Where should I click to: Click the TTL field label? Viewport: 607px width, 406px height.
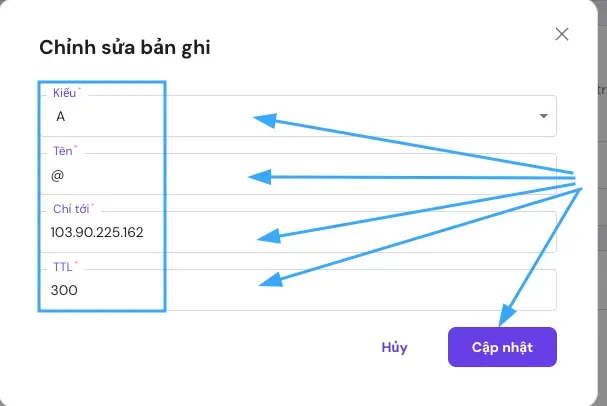pyautogui.click(x=63, y=267)
